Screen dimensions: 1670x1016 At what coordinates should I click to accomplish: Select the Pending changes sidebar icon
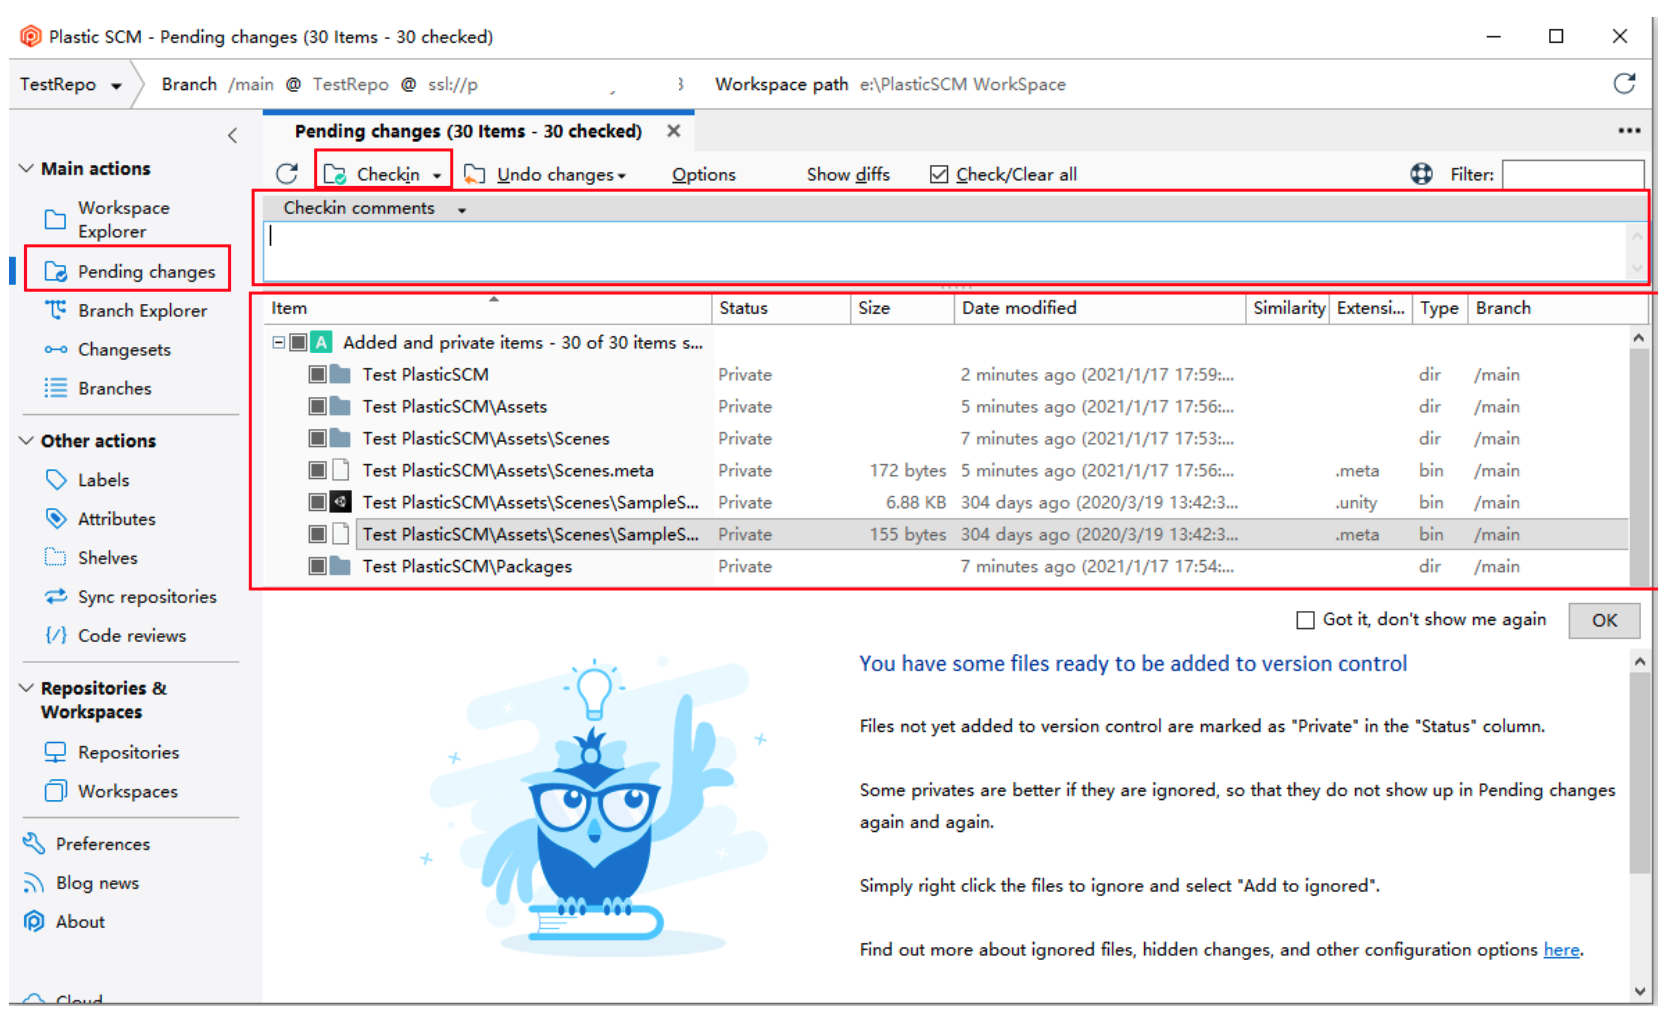pos(56,271)
